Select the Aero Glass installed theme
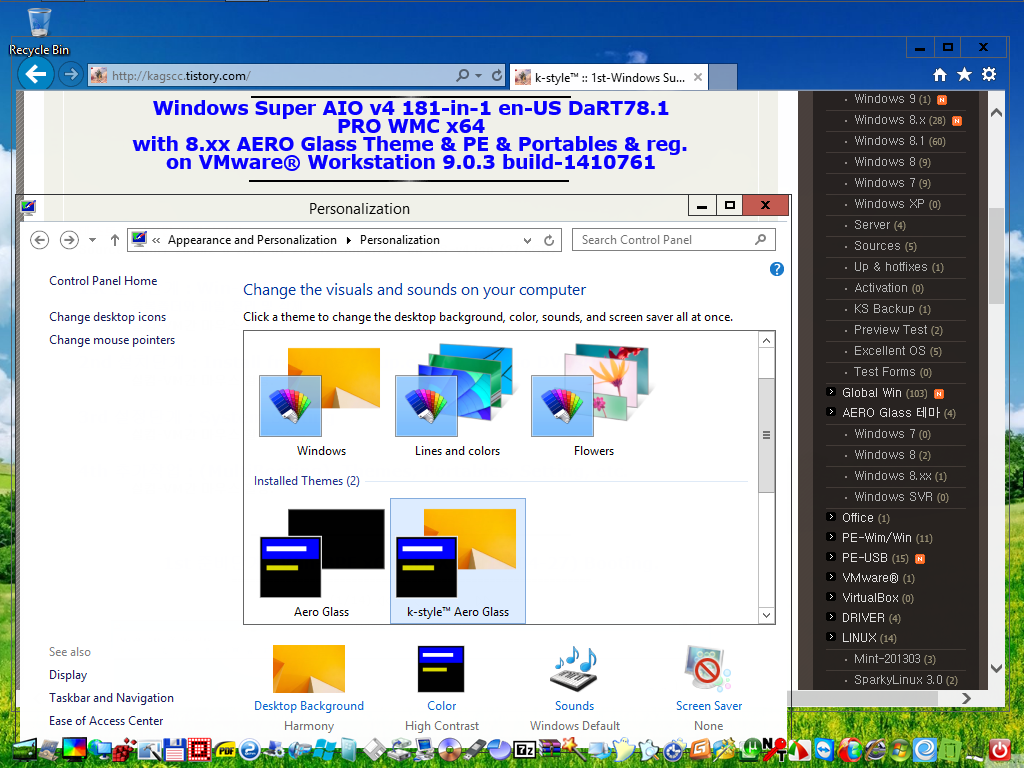The width and height of the screenshot is (1024, 768). point(321,561)
